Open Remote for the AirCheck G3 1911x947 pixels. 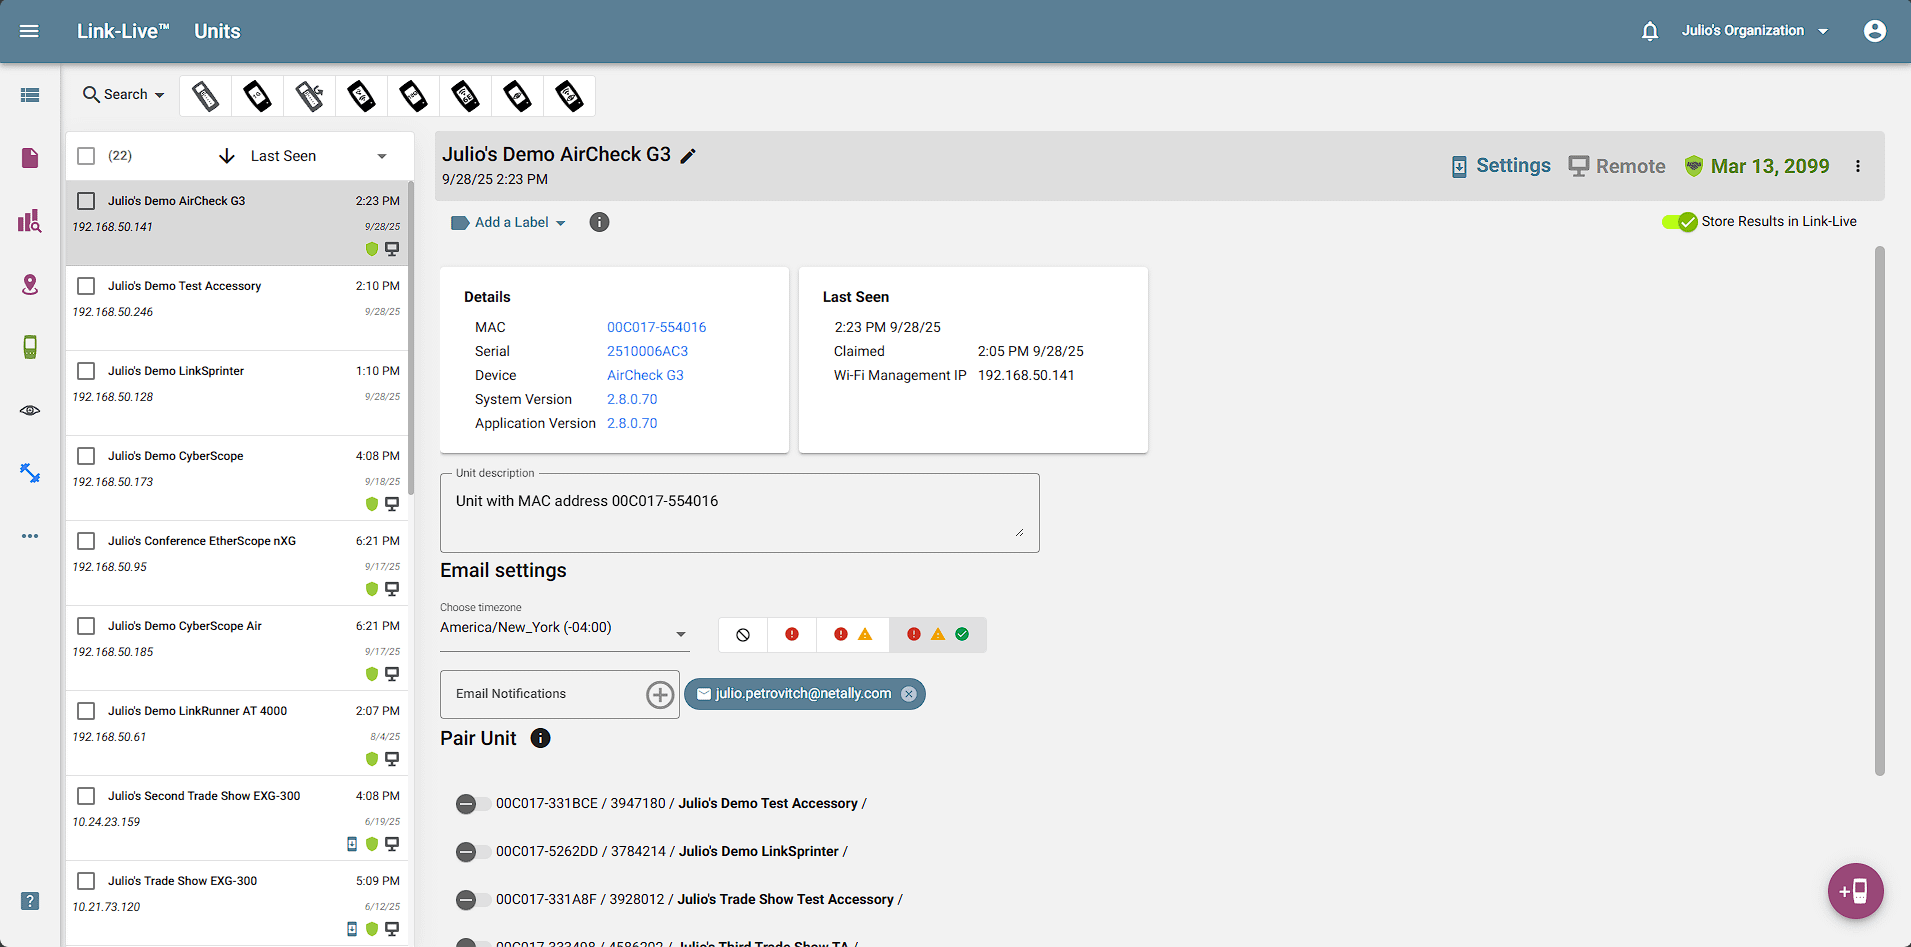(x=1616, y=166)
